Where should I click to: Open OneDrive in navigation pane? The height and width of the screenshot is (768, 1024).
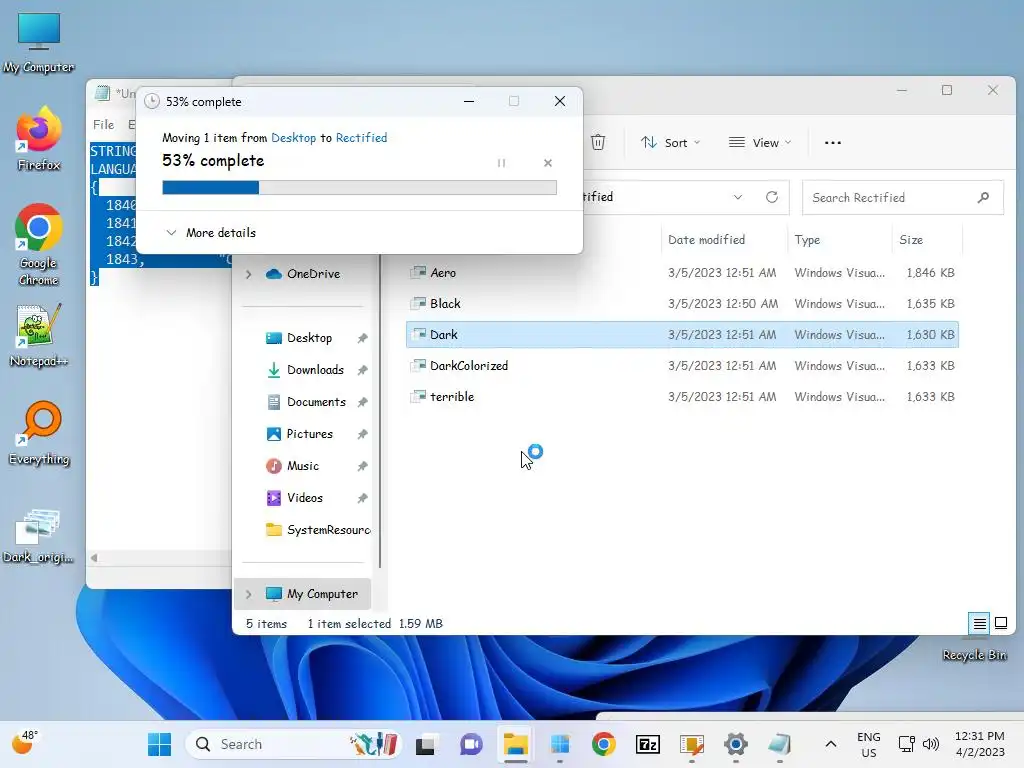coord(302,274)
